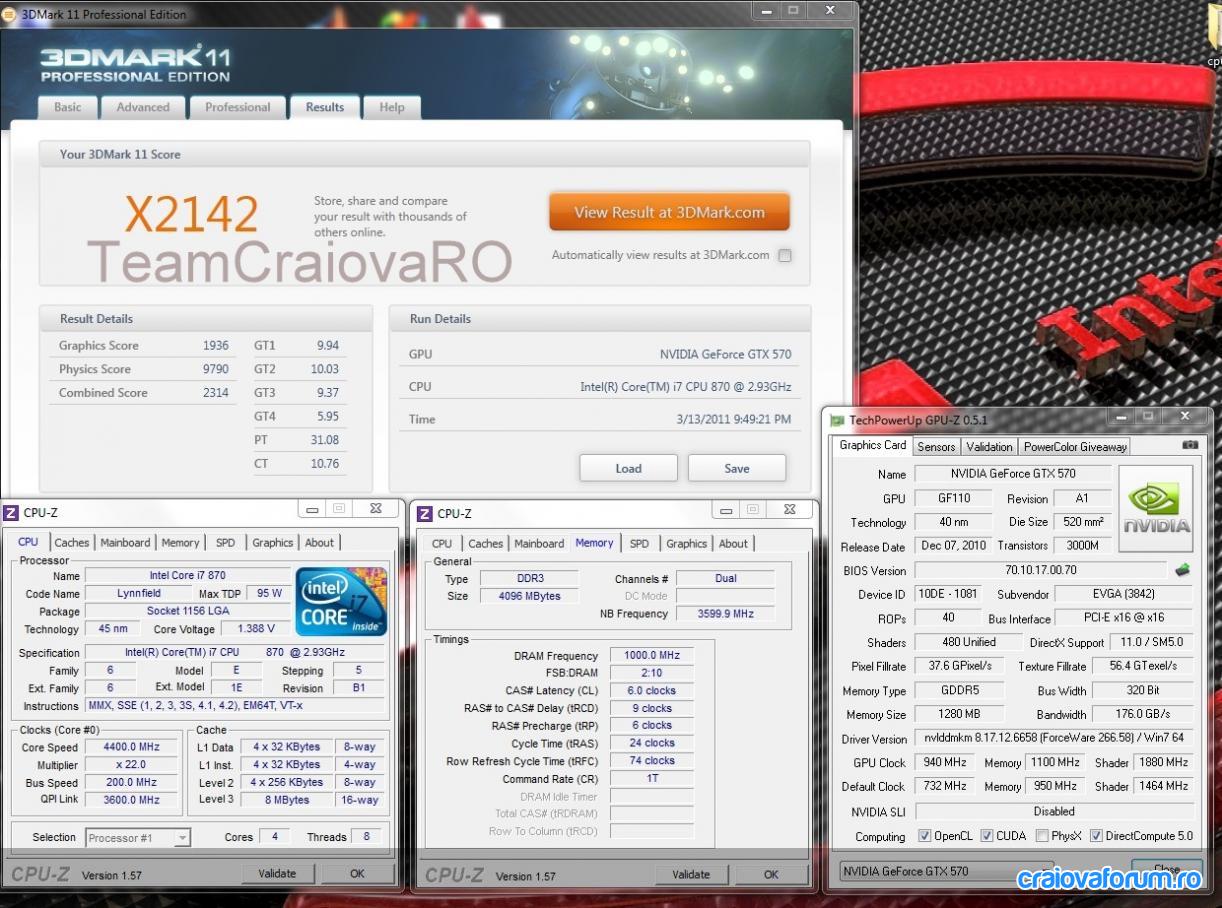Image resolution: width=1222 pixels, height=908 pixels.
Task: Toggle the OpenCL checkbox in GPU-Z
Action: (x=924, y=836)
